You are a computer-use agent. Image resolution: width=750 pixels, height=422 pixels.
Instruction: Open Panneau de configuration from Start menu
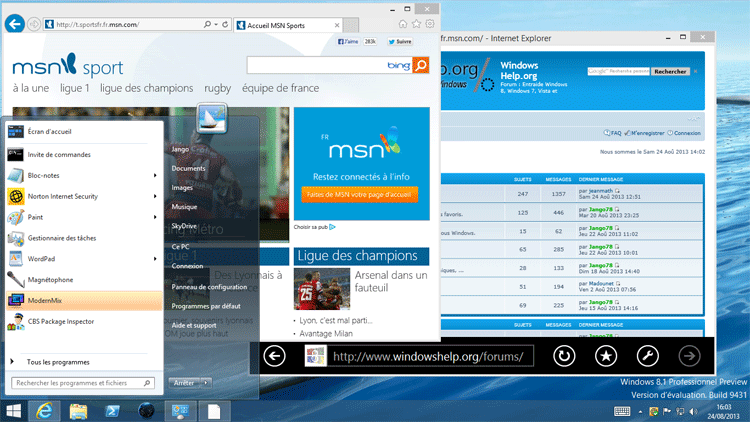208,287
